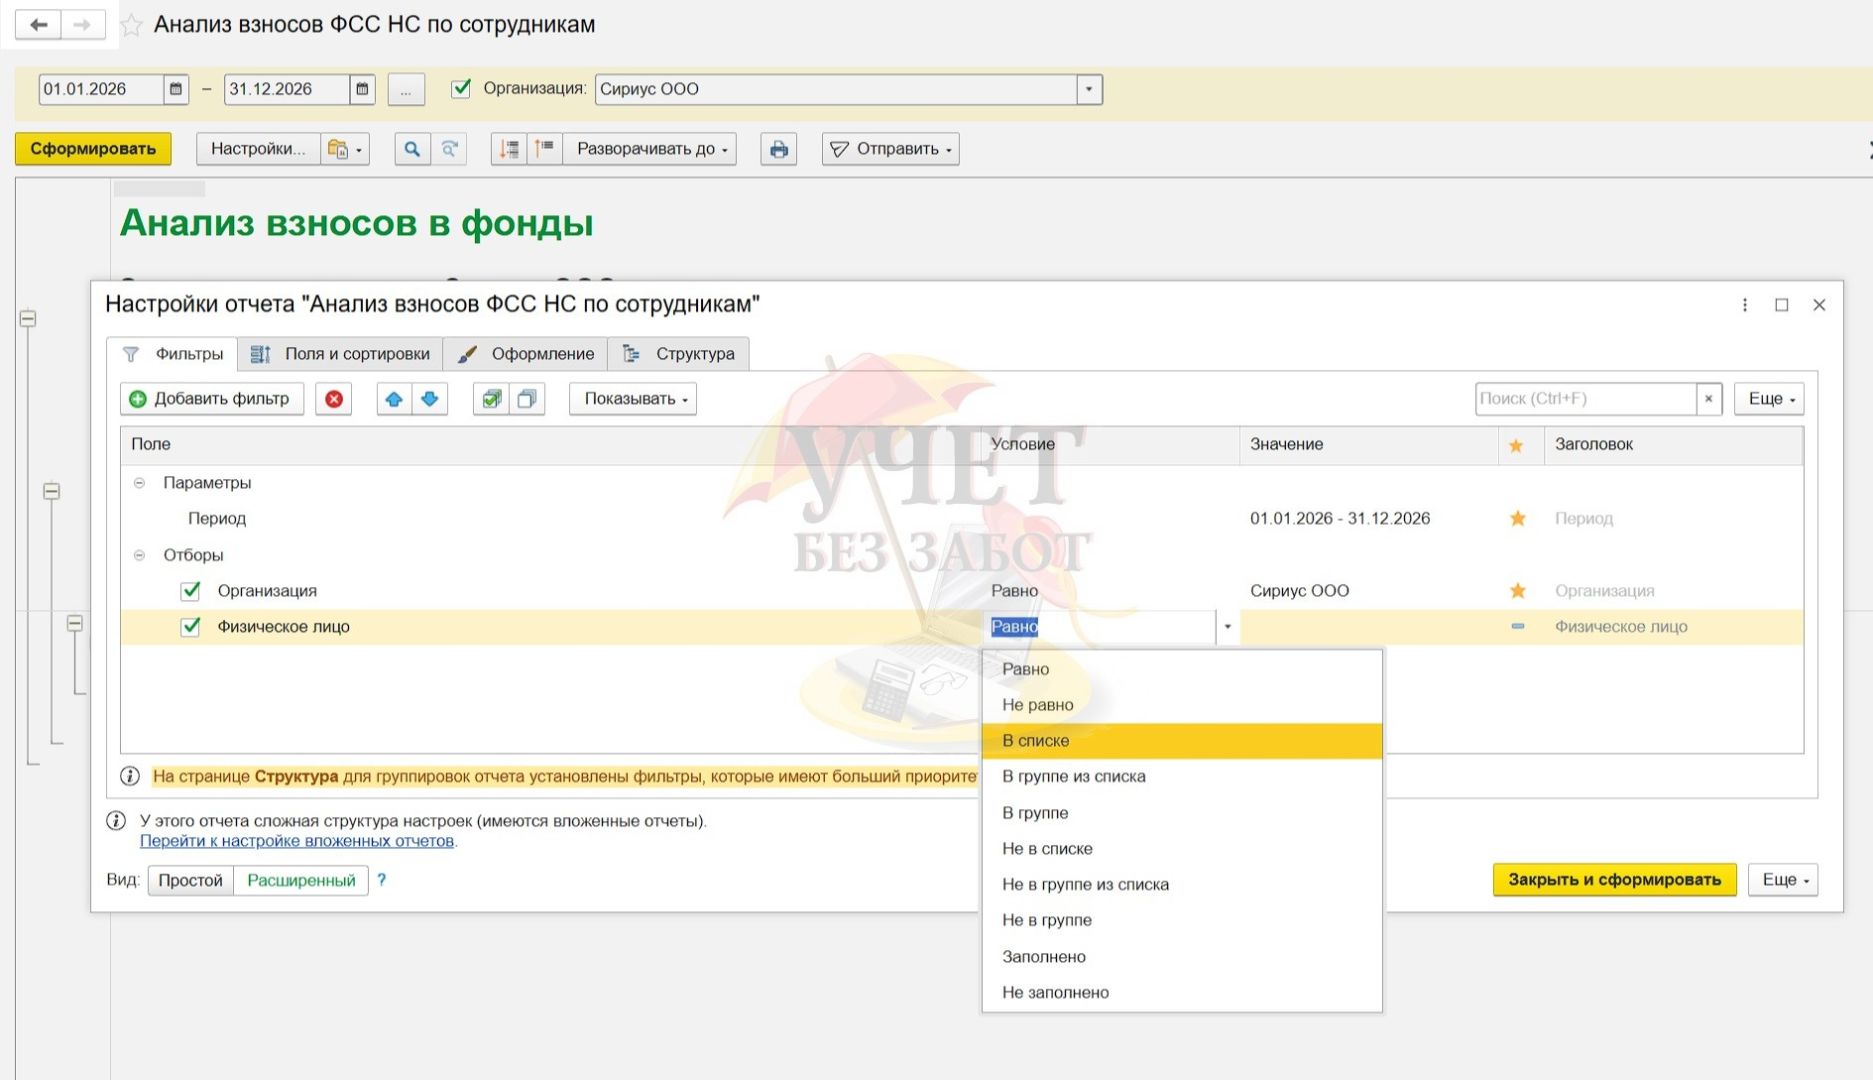The image size is (1873, 1080).
Task: Switch to the Структура tab
Action: 679,354
